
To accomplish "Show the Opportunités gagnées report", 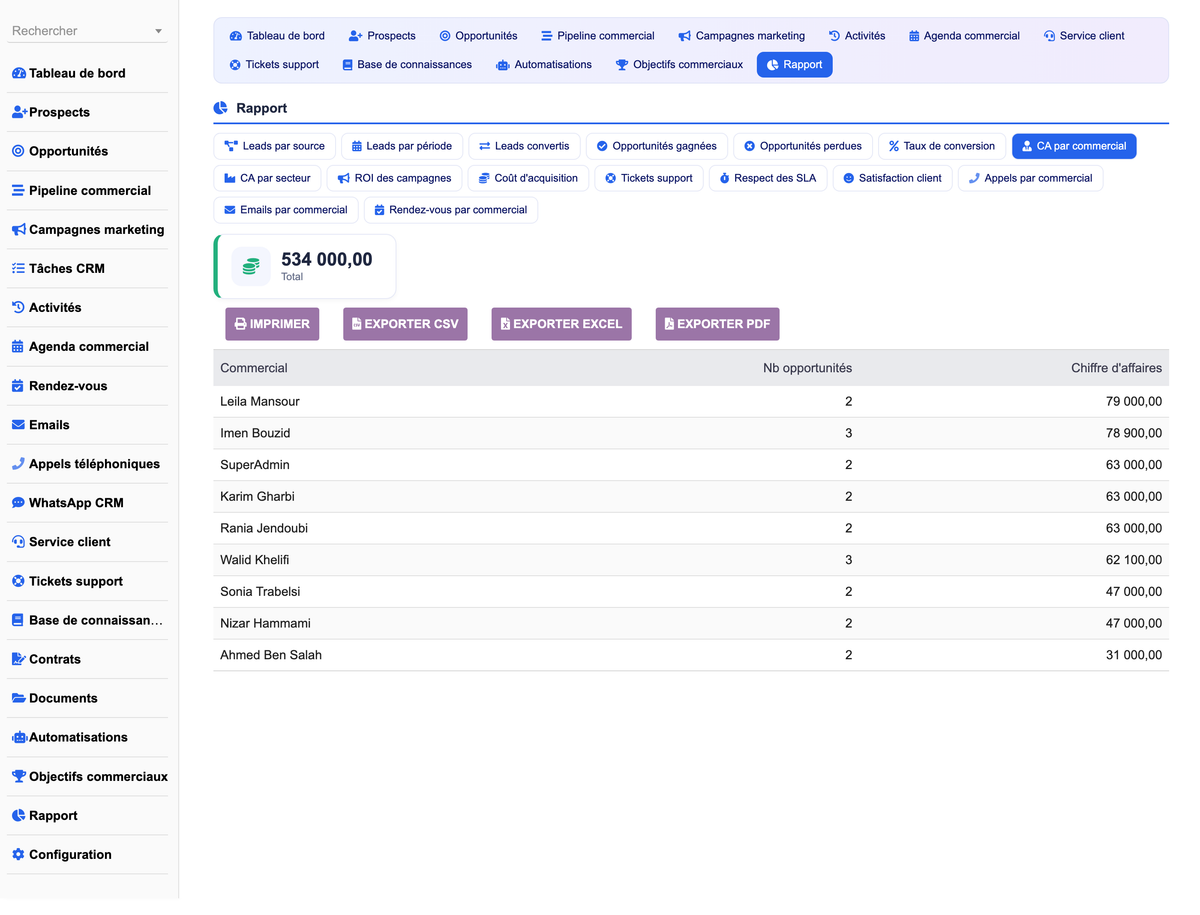I will coord(656,146).
